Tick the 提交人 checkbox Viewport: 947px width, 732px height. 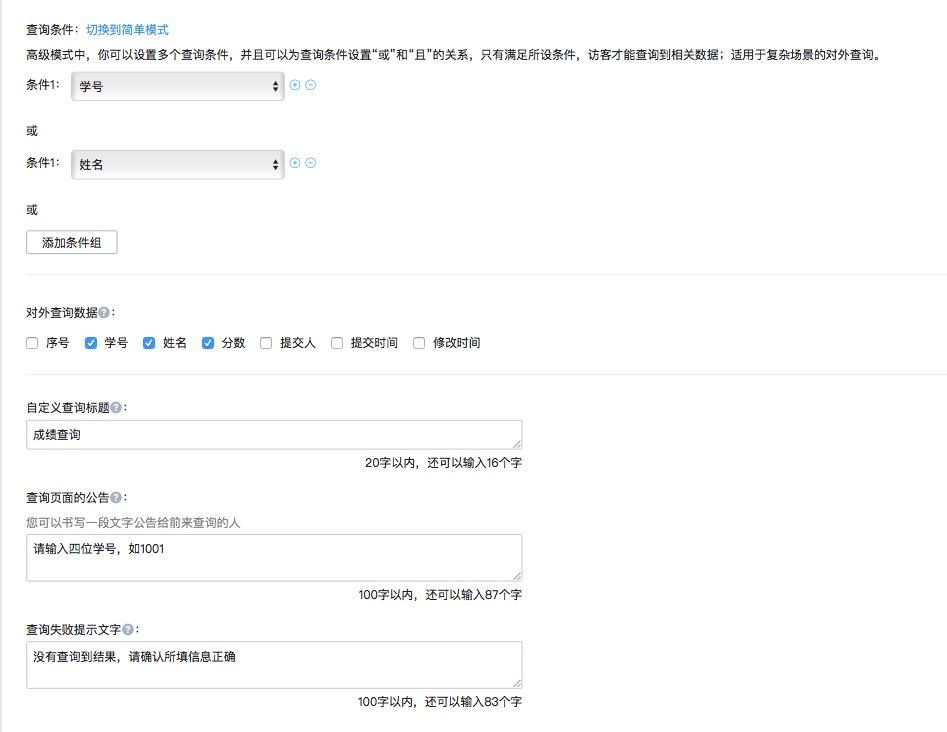266,343
